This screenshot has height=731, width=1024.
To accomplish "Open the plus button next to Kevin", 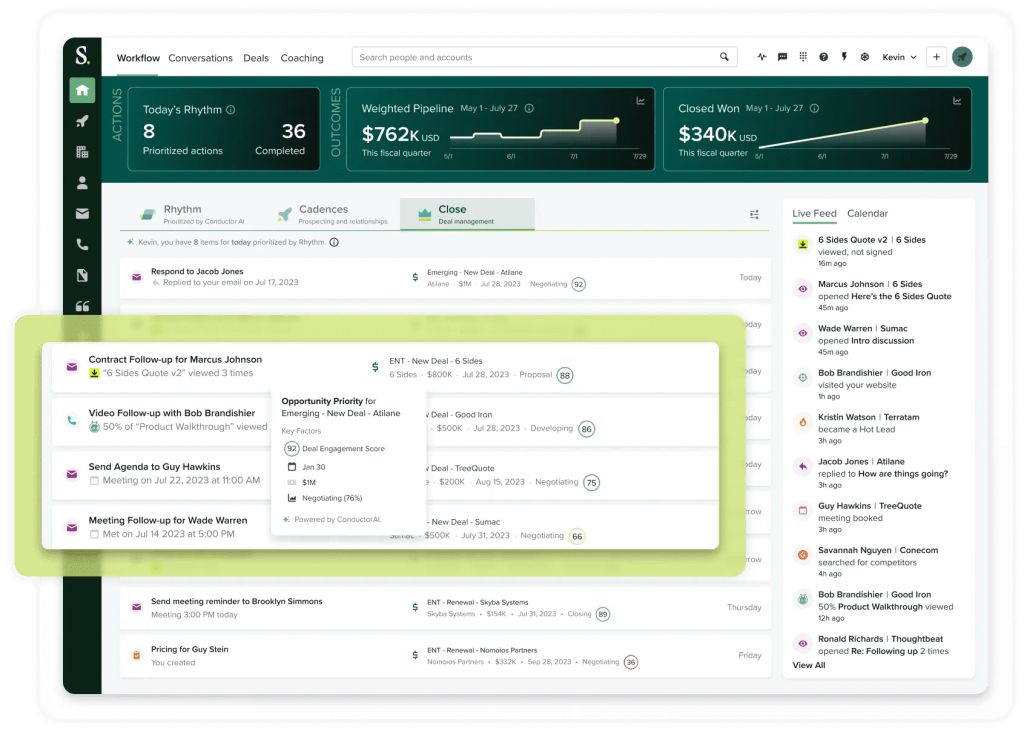I will pos(935,57).
